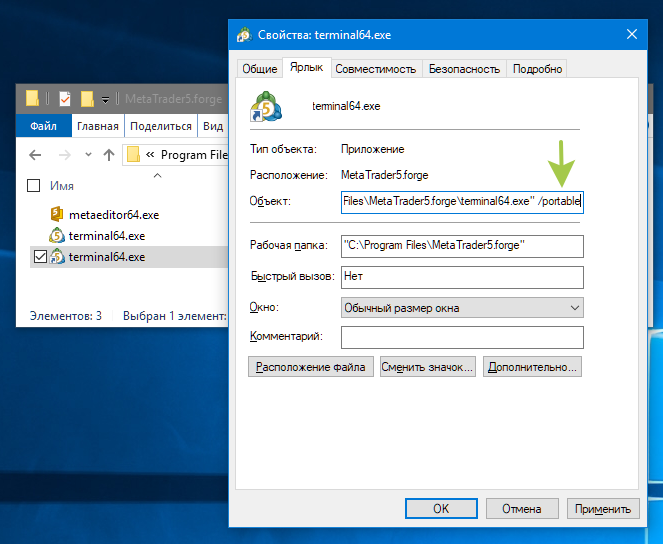Open the Окно window size dropdown
Image resolution: width=663 pixels, height=544 pixels.
pyautogui.click(x=462, y=308)
